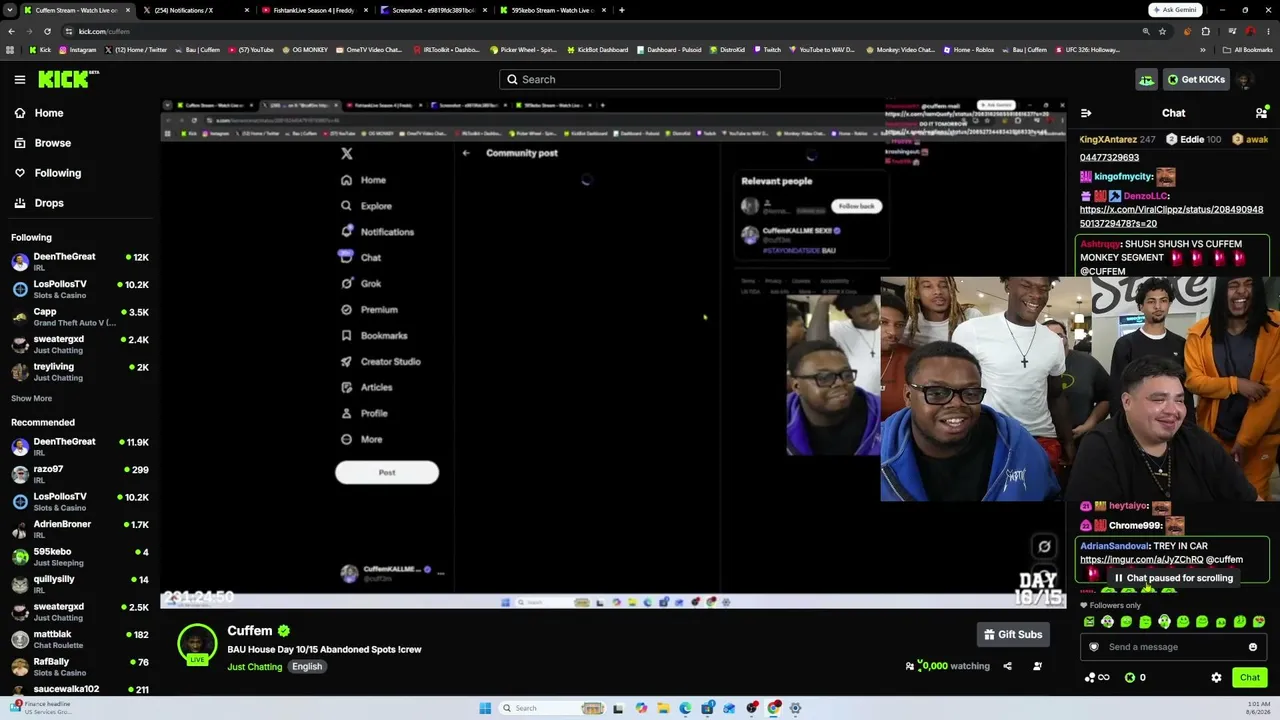Switch to the Notifications / X tab
This screenshot has width=1280, height=720.
tap(195, 10)
